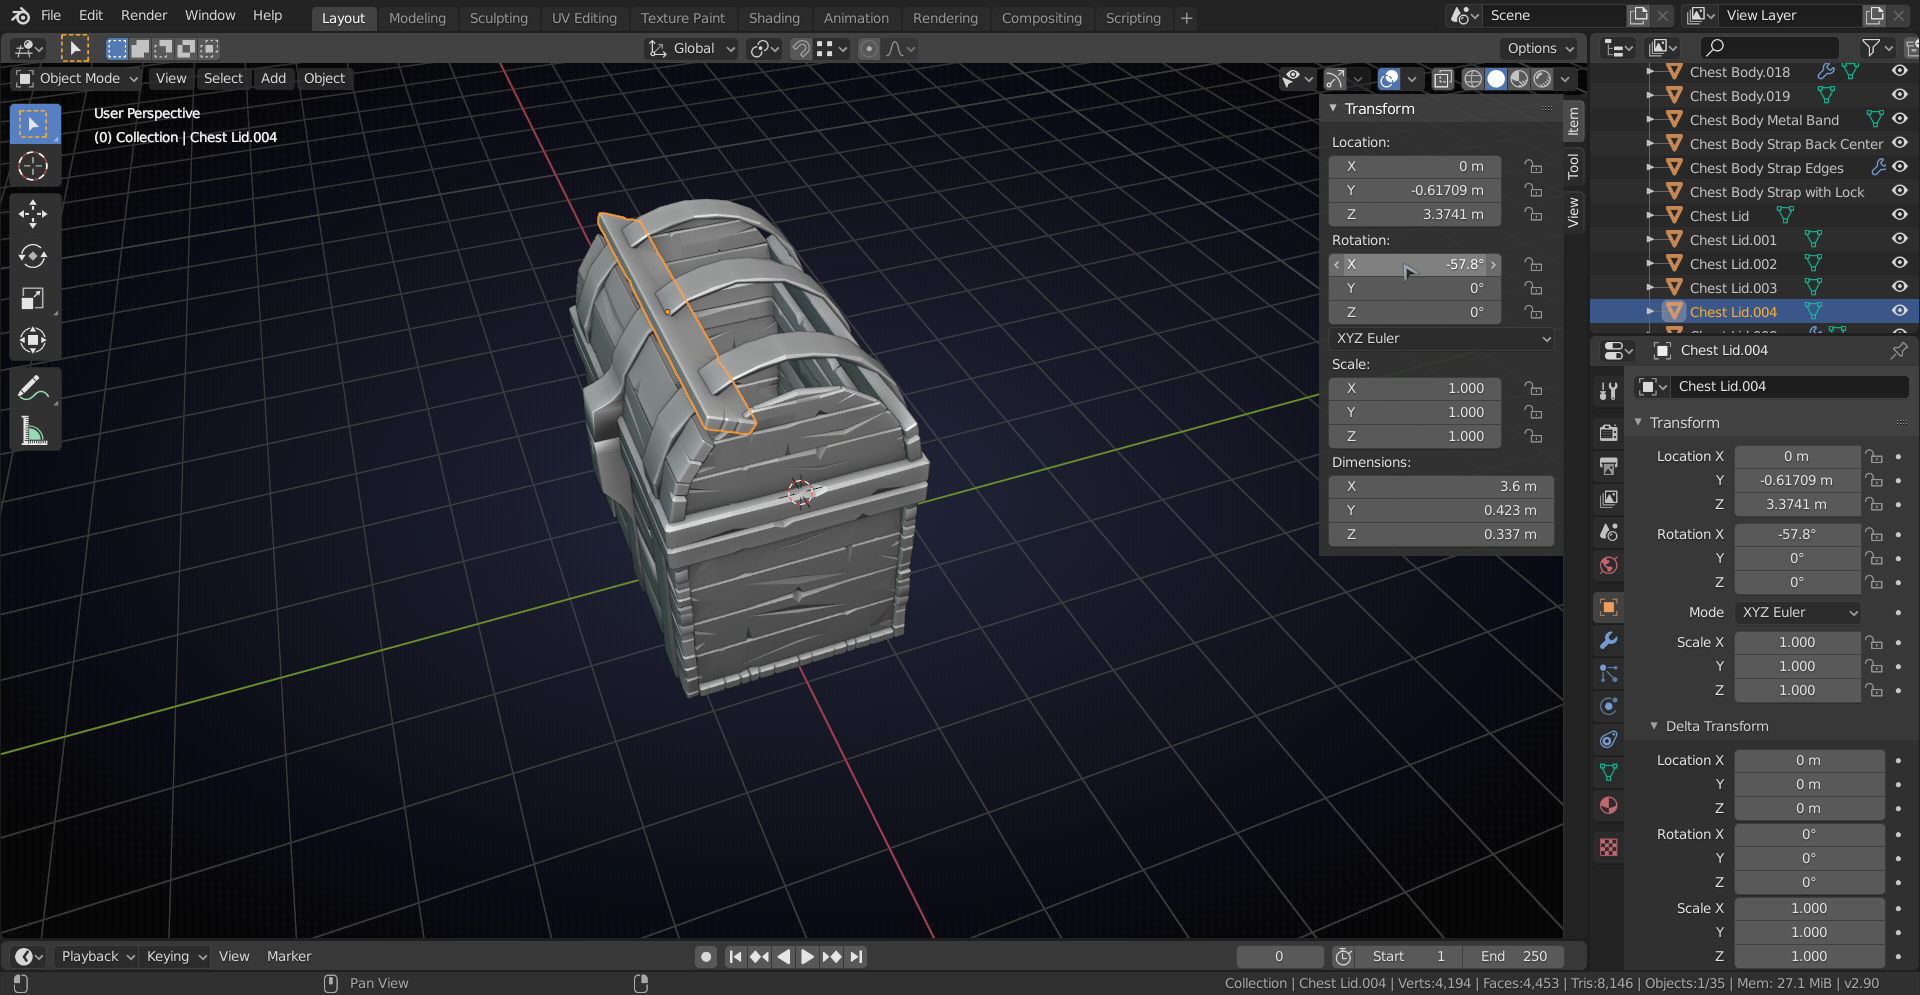Activate the Annotate pencil tool

coord(33,389)
